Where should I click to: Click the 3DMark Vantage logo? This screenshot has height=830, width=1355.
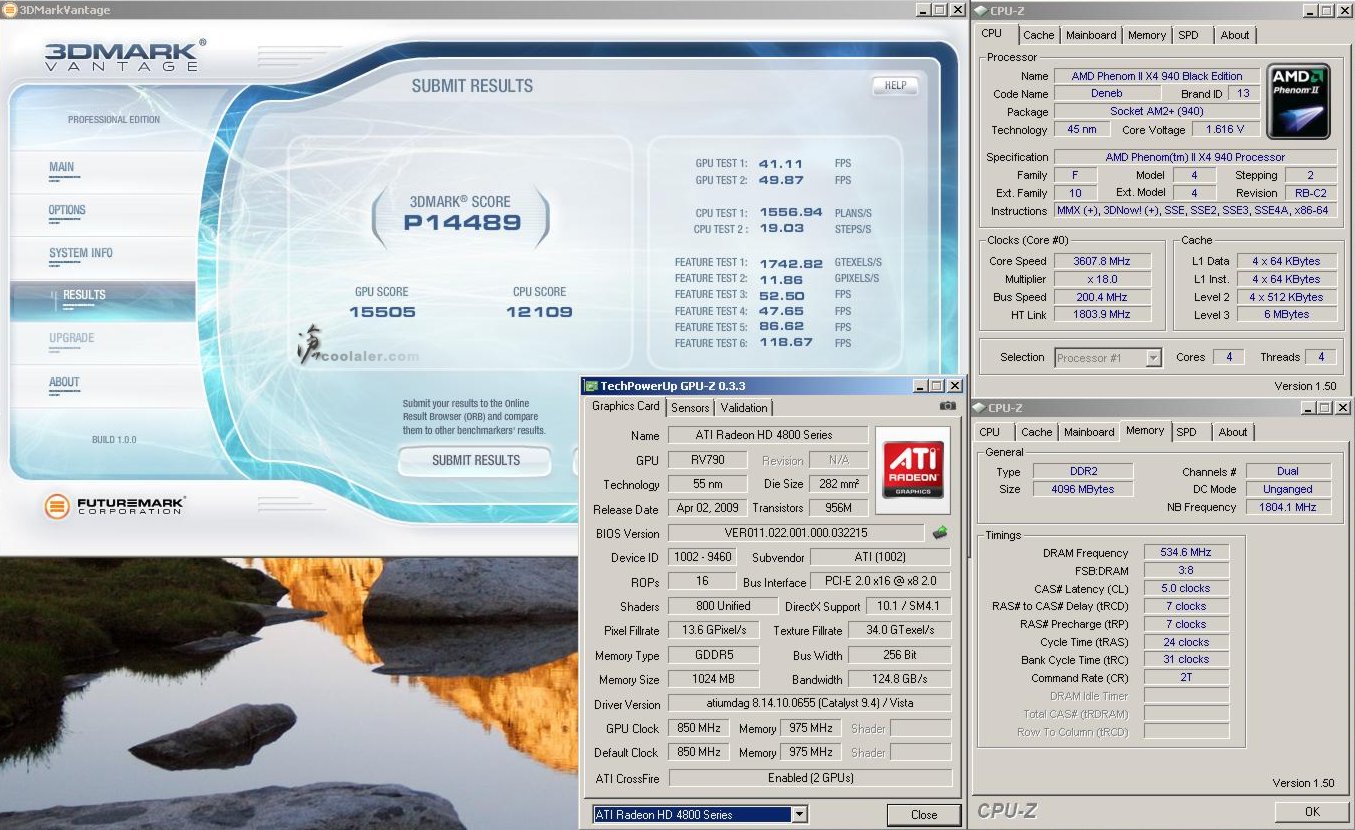click(x=124, y=55)
